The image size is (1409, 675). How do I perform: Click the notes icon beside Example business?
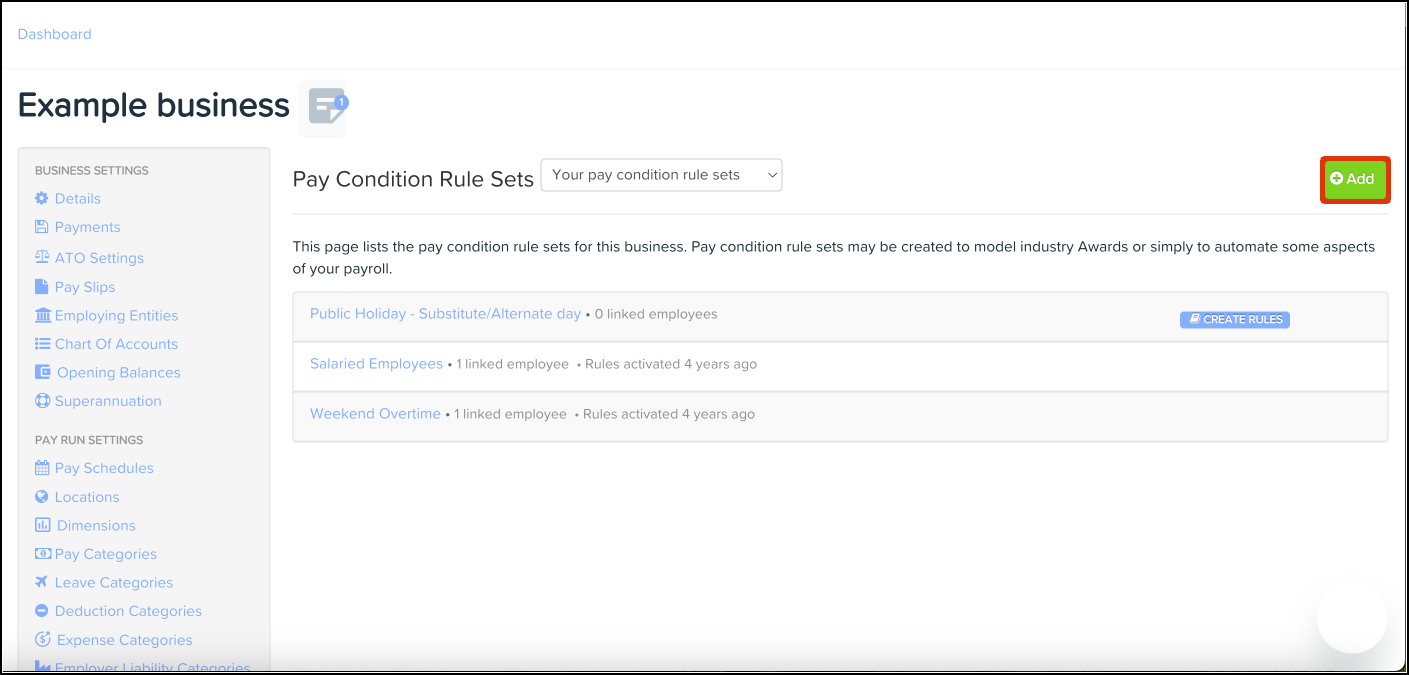click(x=325, y=107)
